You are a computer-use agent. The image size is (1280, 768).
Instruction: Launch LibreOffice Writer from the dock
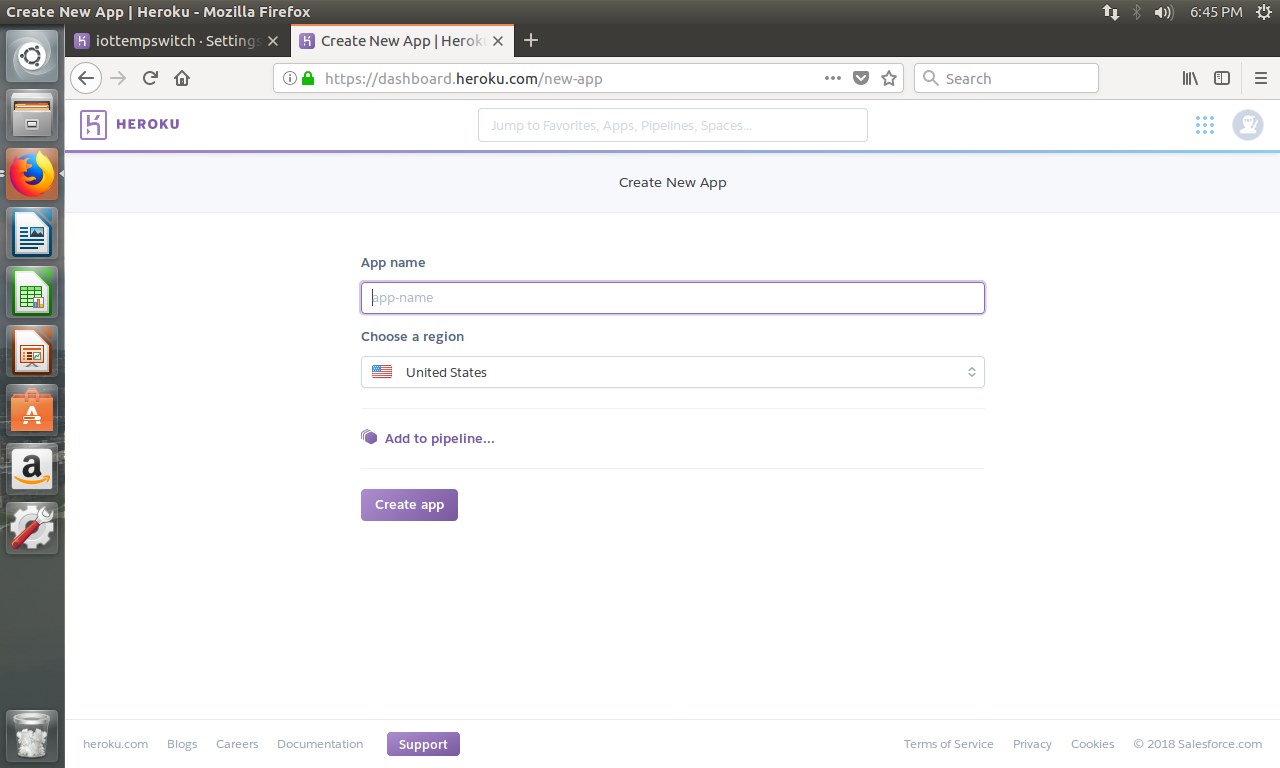[x=32, y=233]
